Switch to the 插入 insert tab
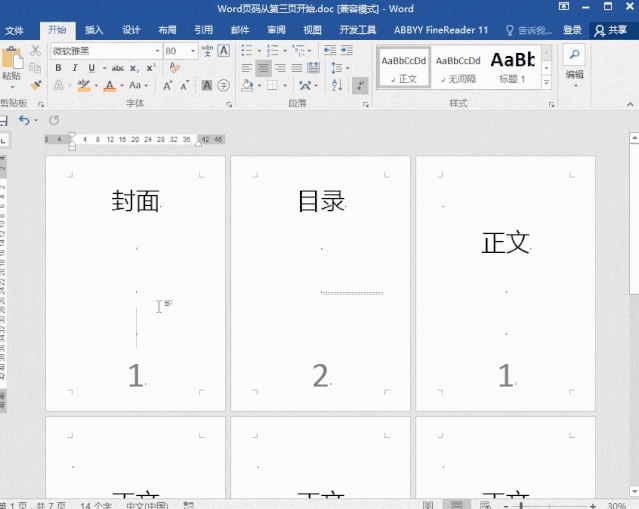Viewport: 639px width, 509px height. [94, 30]
